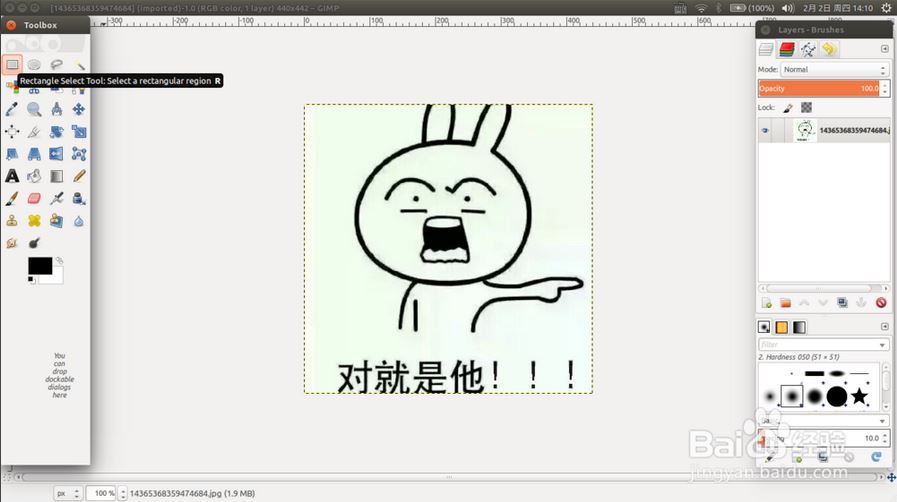Open the layer Mode dropdown
This screenshot has width=897, height=502.
pos(835,69)
